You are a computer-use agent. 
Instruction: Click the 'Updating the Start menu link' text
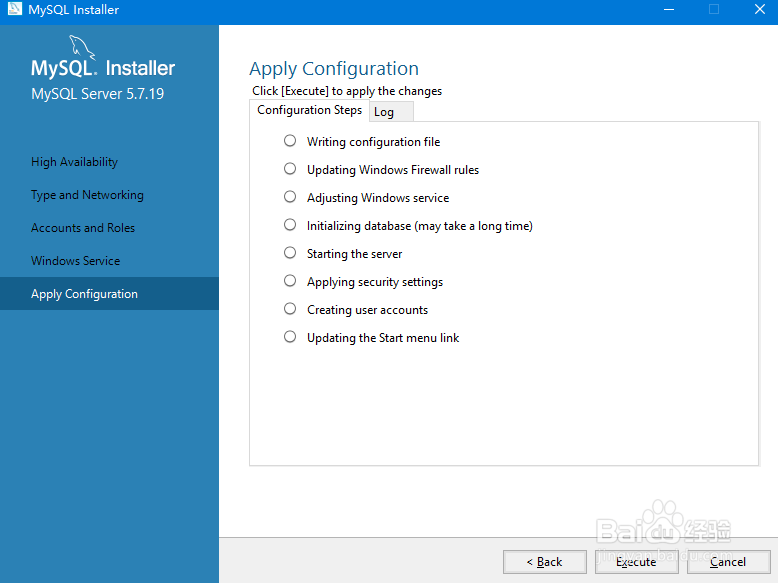[x=383, y=338]
